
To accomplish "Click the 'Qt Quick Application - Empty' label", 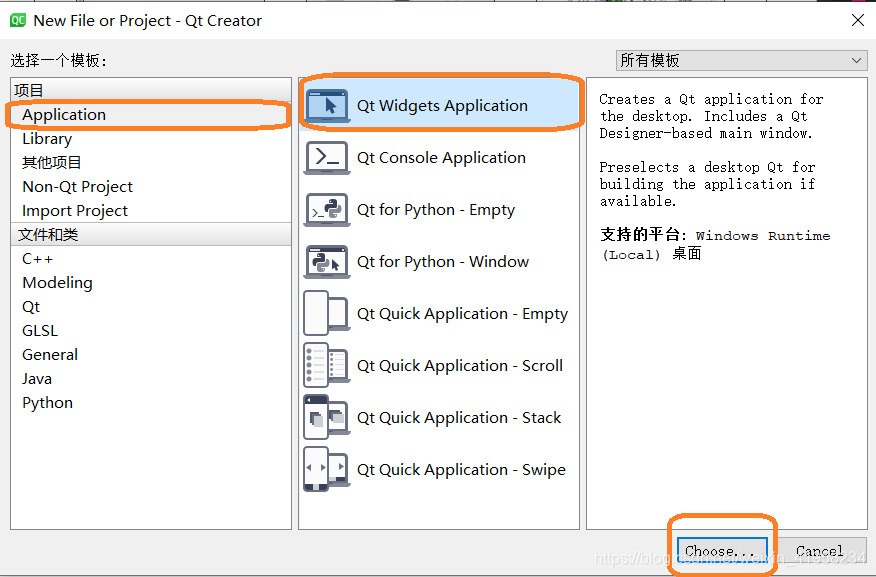I will tap(462, 313).
